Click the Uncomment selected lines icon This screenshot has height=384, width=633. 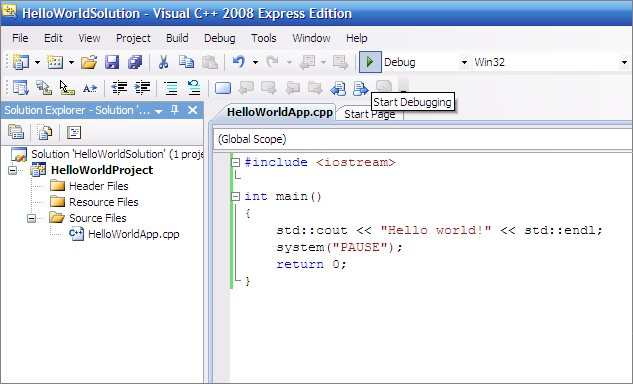[x=194, y=87]
